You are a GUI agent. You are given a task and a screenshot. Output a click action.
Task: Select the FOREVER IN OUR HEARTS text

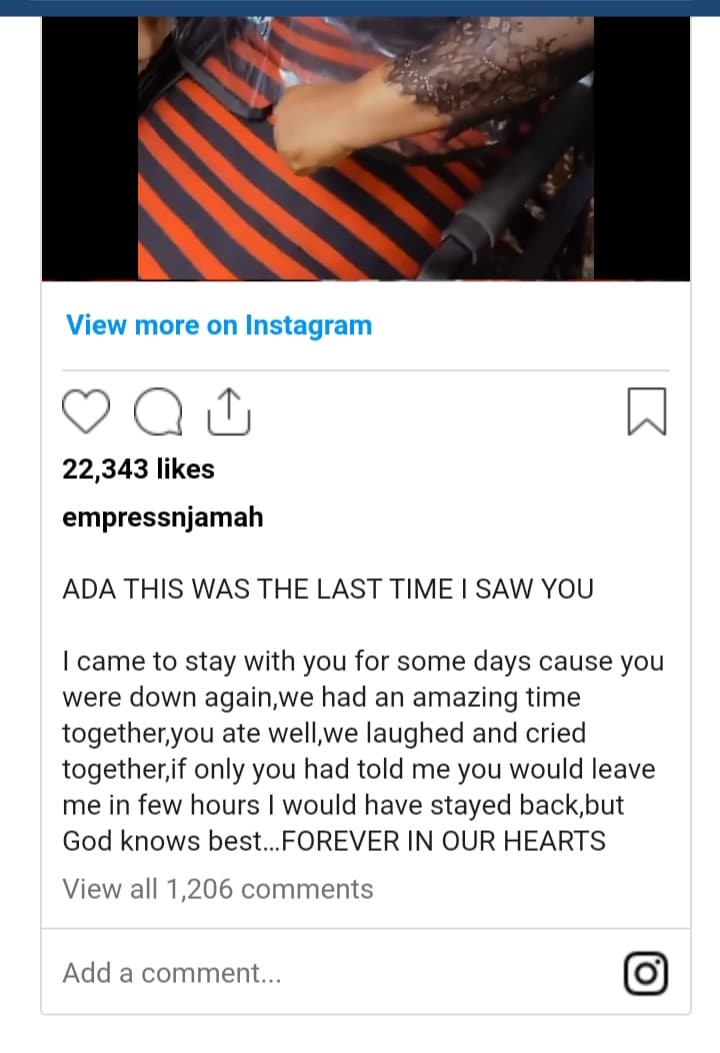point(443,841)
